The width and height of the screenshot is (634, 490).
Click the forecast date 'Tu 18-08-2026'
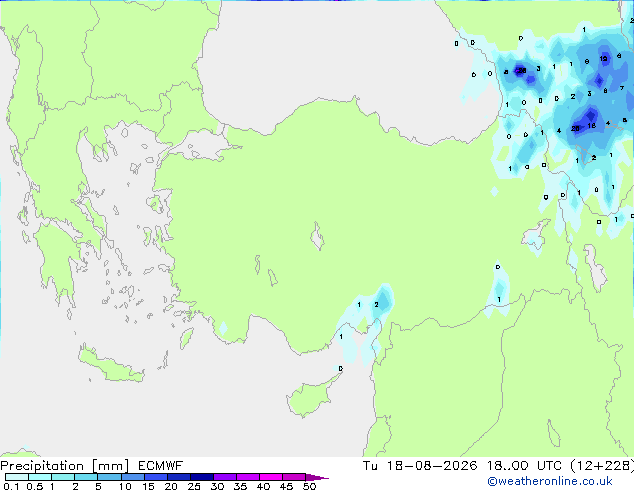(x=420, y=466)
